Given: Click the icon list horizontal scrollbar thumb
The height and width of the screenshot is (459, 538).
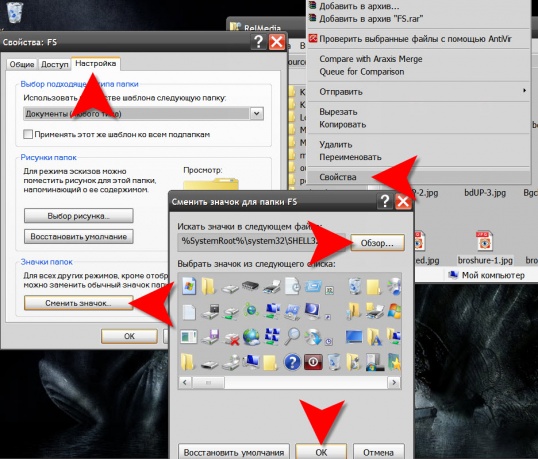Looking at the screenshot, I should coord(208,382).
